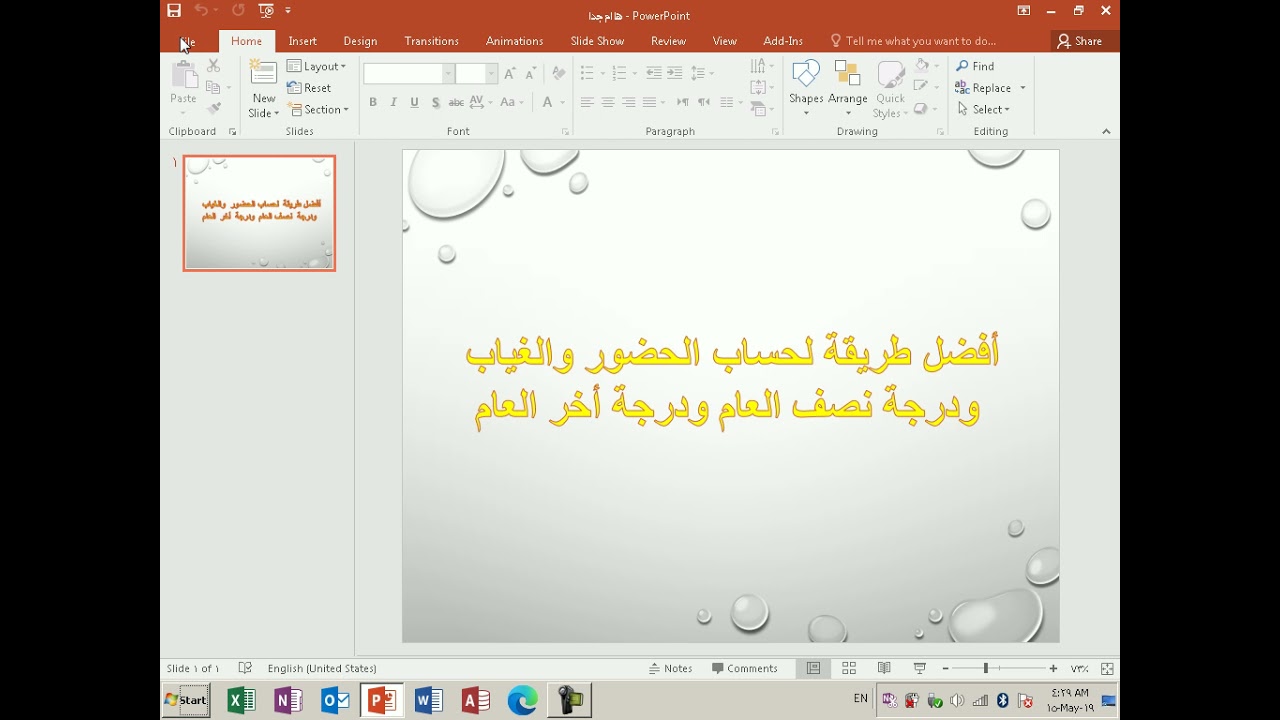
Task: Click the Bullets list icon
Action: pos(587,73)
